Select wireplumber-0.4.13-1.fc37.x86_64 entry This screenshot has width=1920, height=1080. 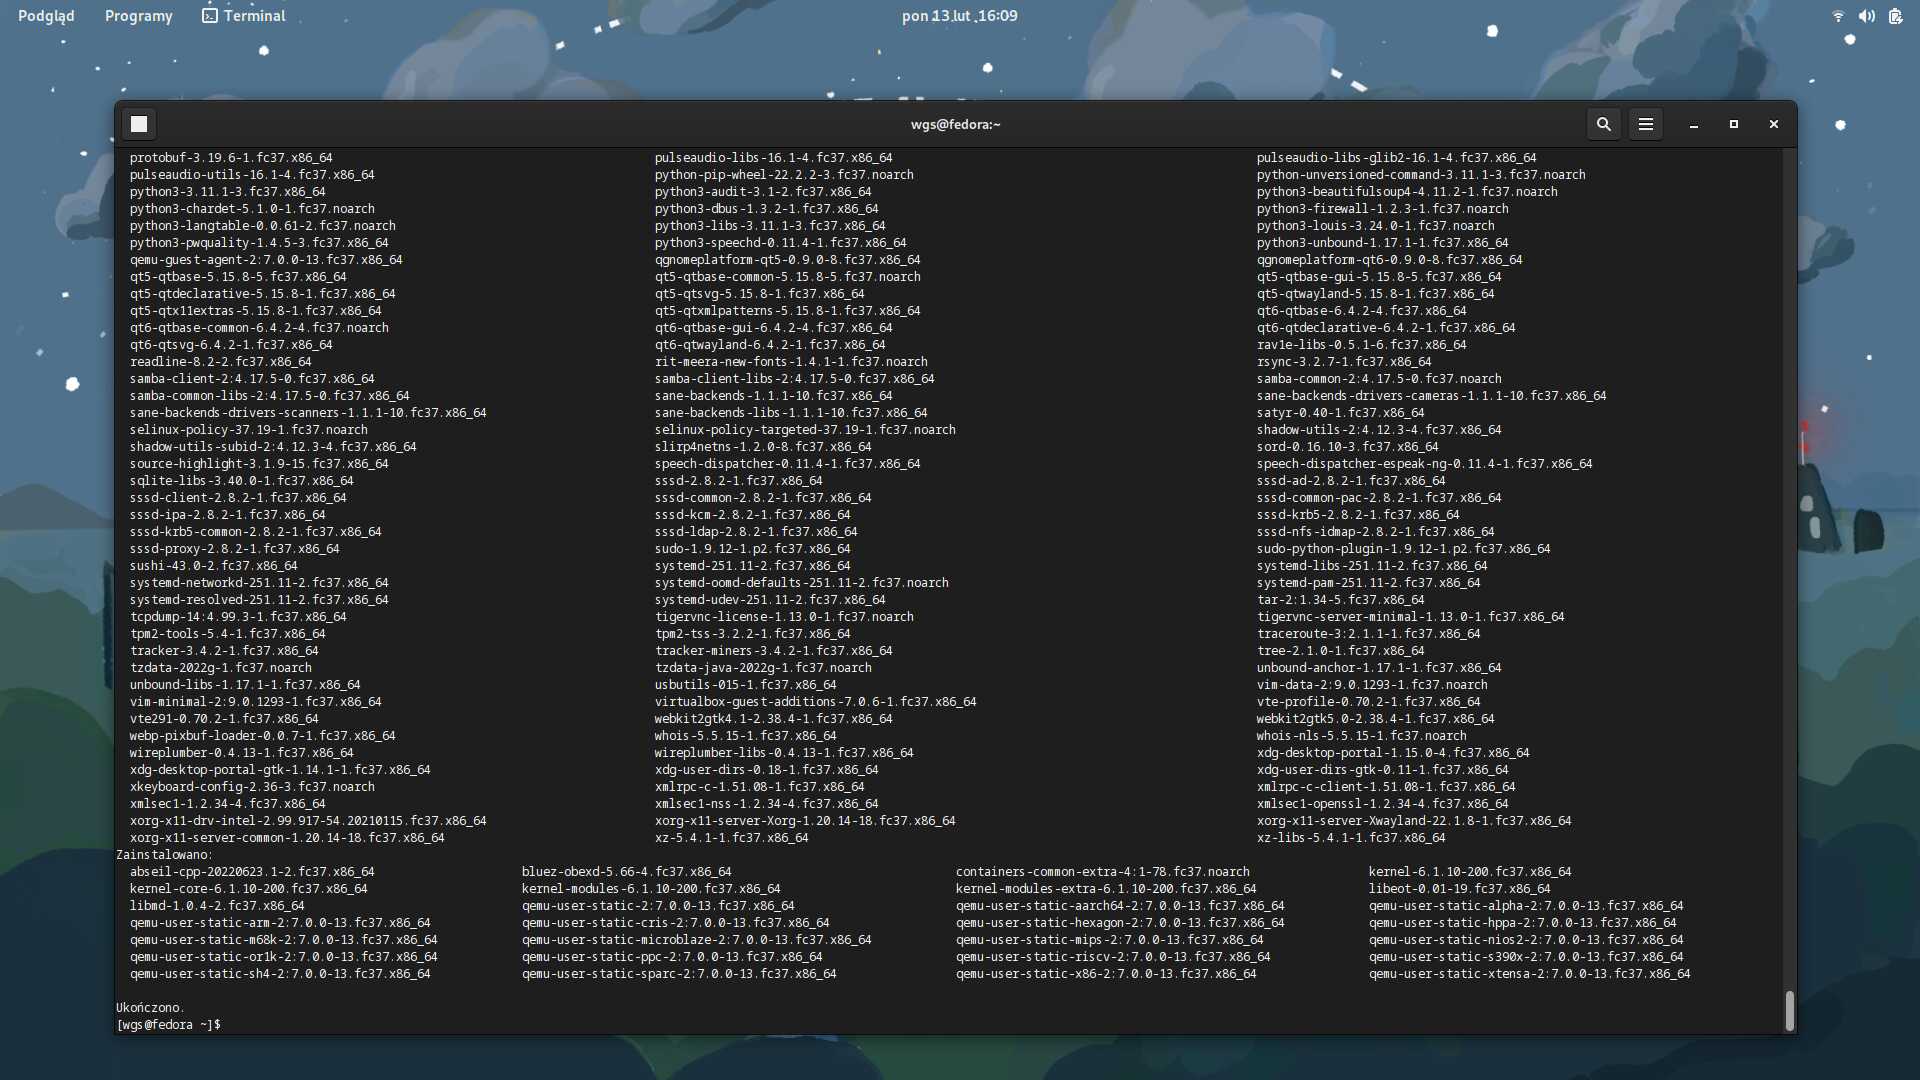pos(242,753)
